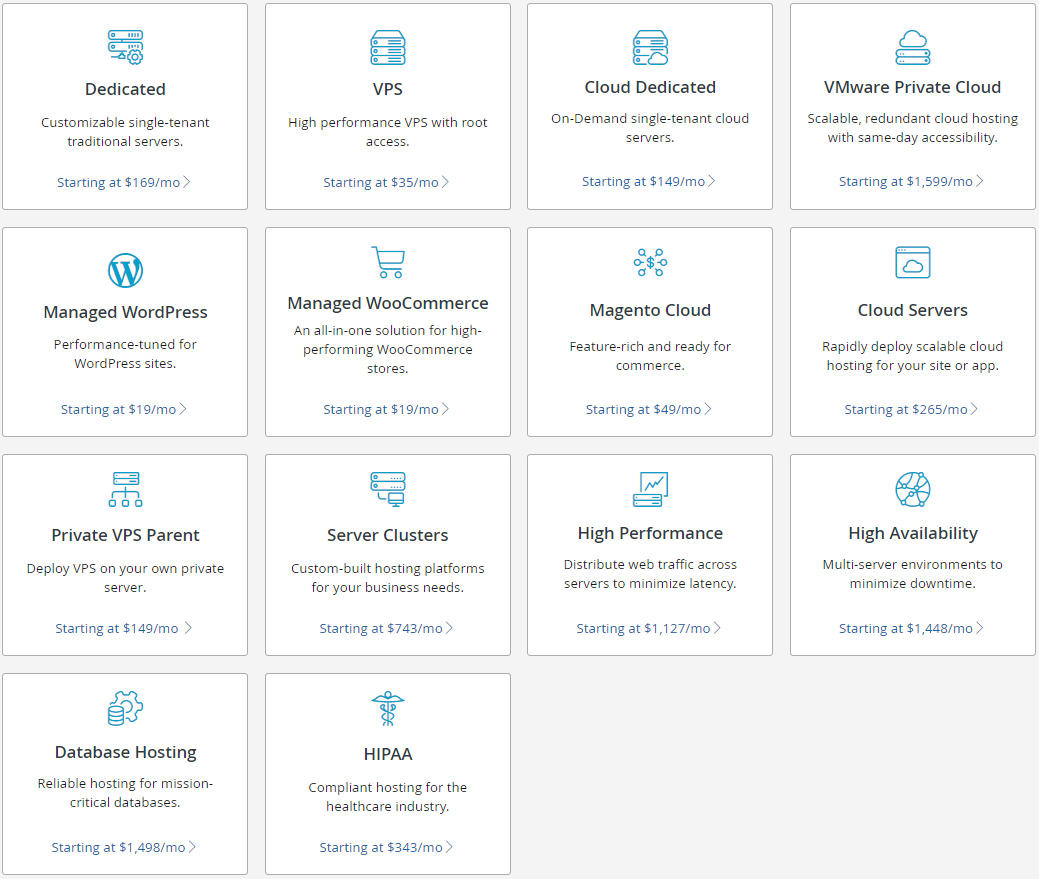
Task: Click 'Compliant hosting for the healthcare industry'
Action: [388, 797]
